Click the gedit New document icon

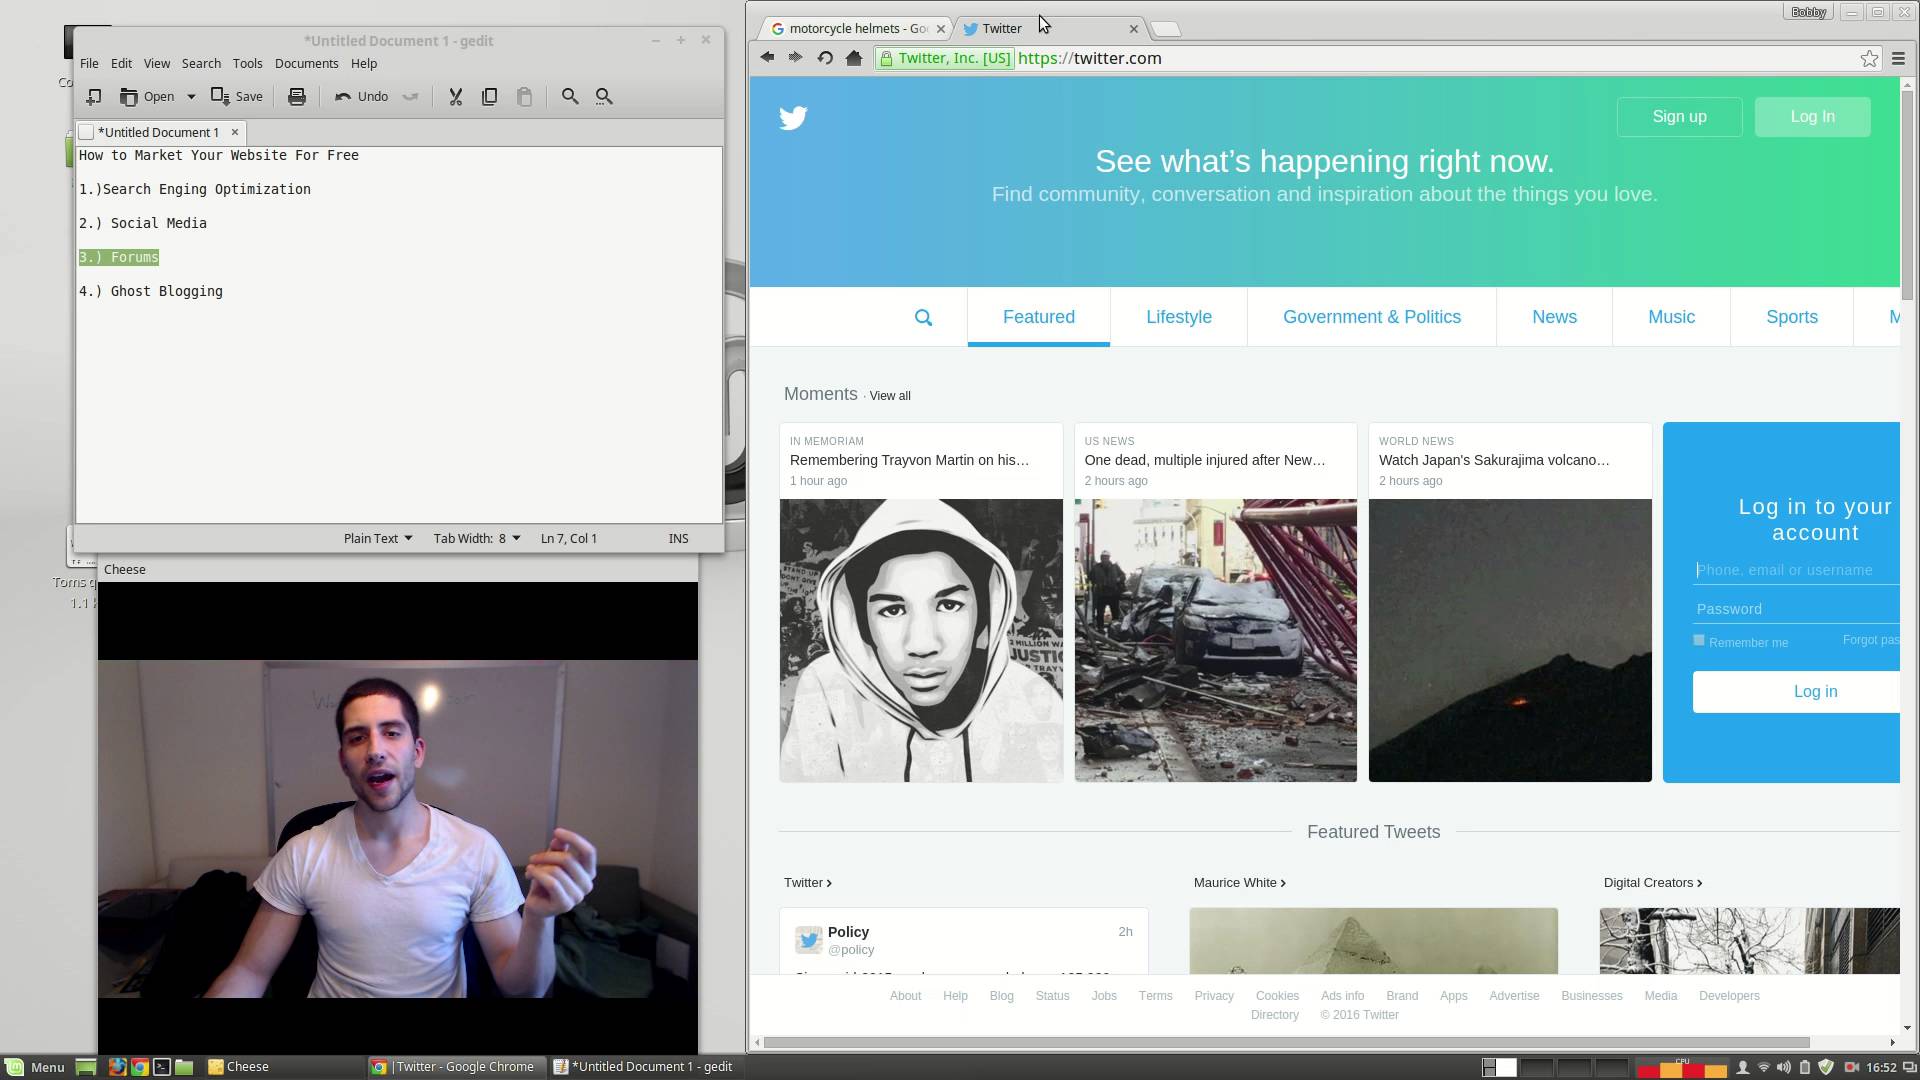click(x=93, y=97)
